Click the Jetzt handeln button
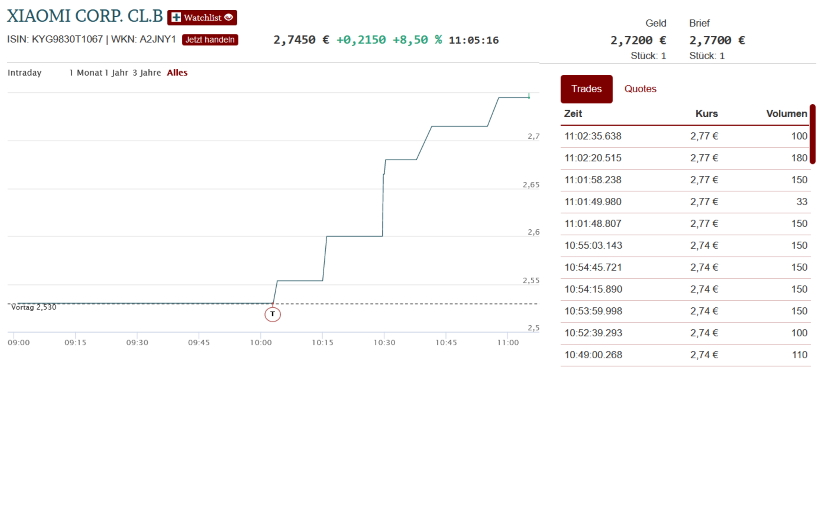Viewport: 821px width, 532px height. point(210,40)
